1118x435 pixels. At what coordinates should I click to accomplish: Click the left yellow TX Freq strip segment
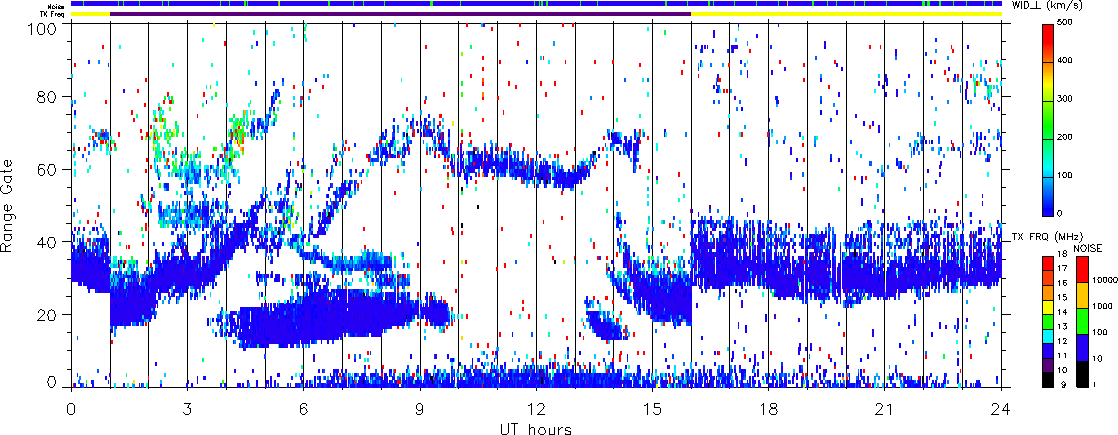(x=91, y=14)
